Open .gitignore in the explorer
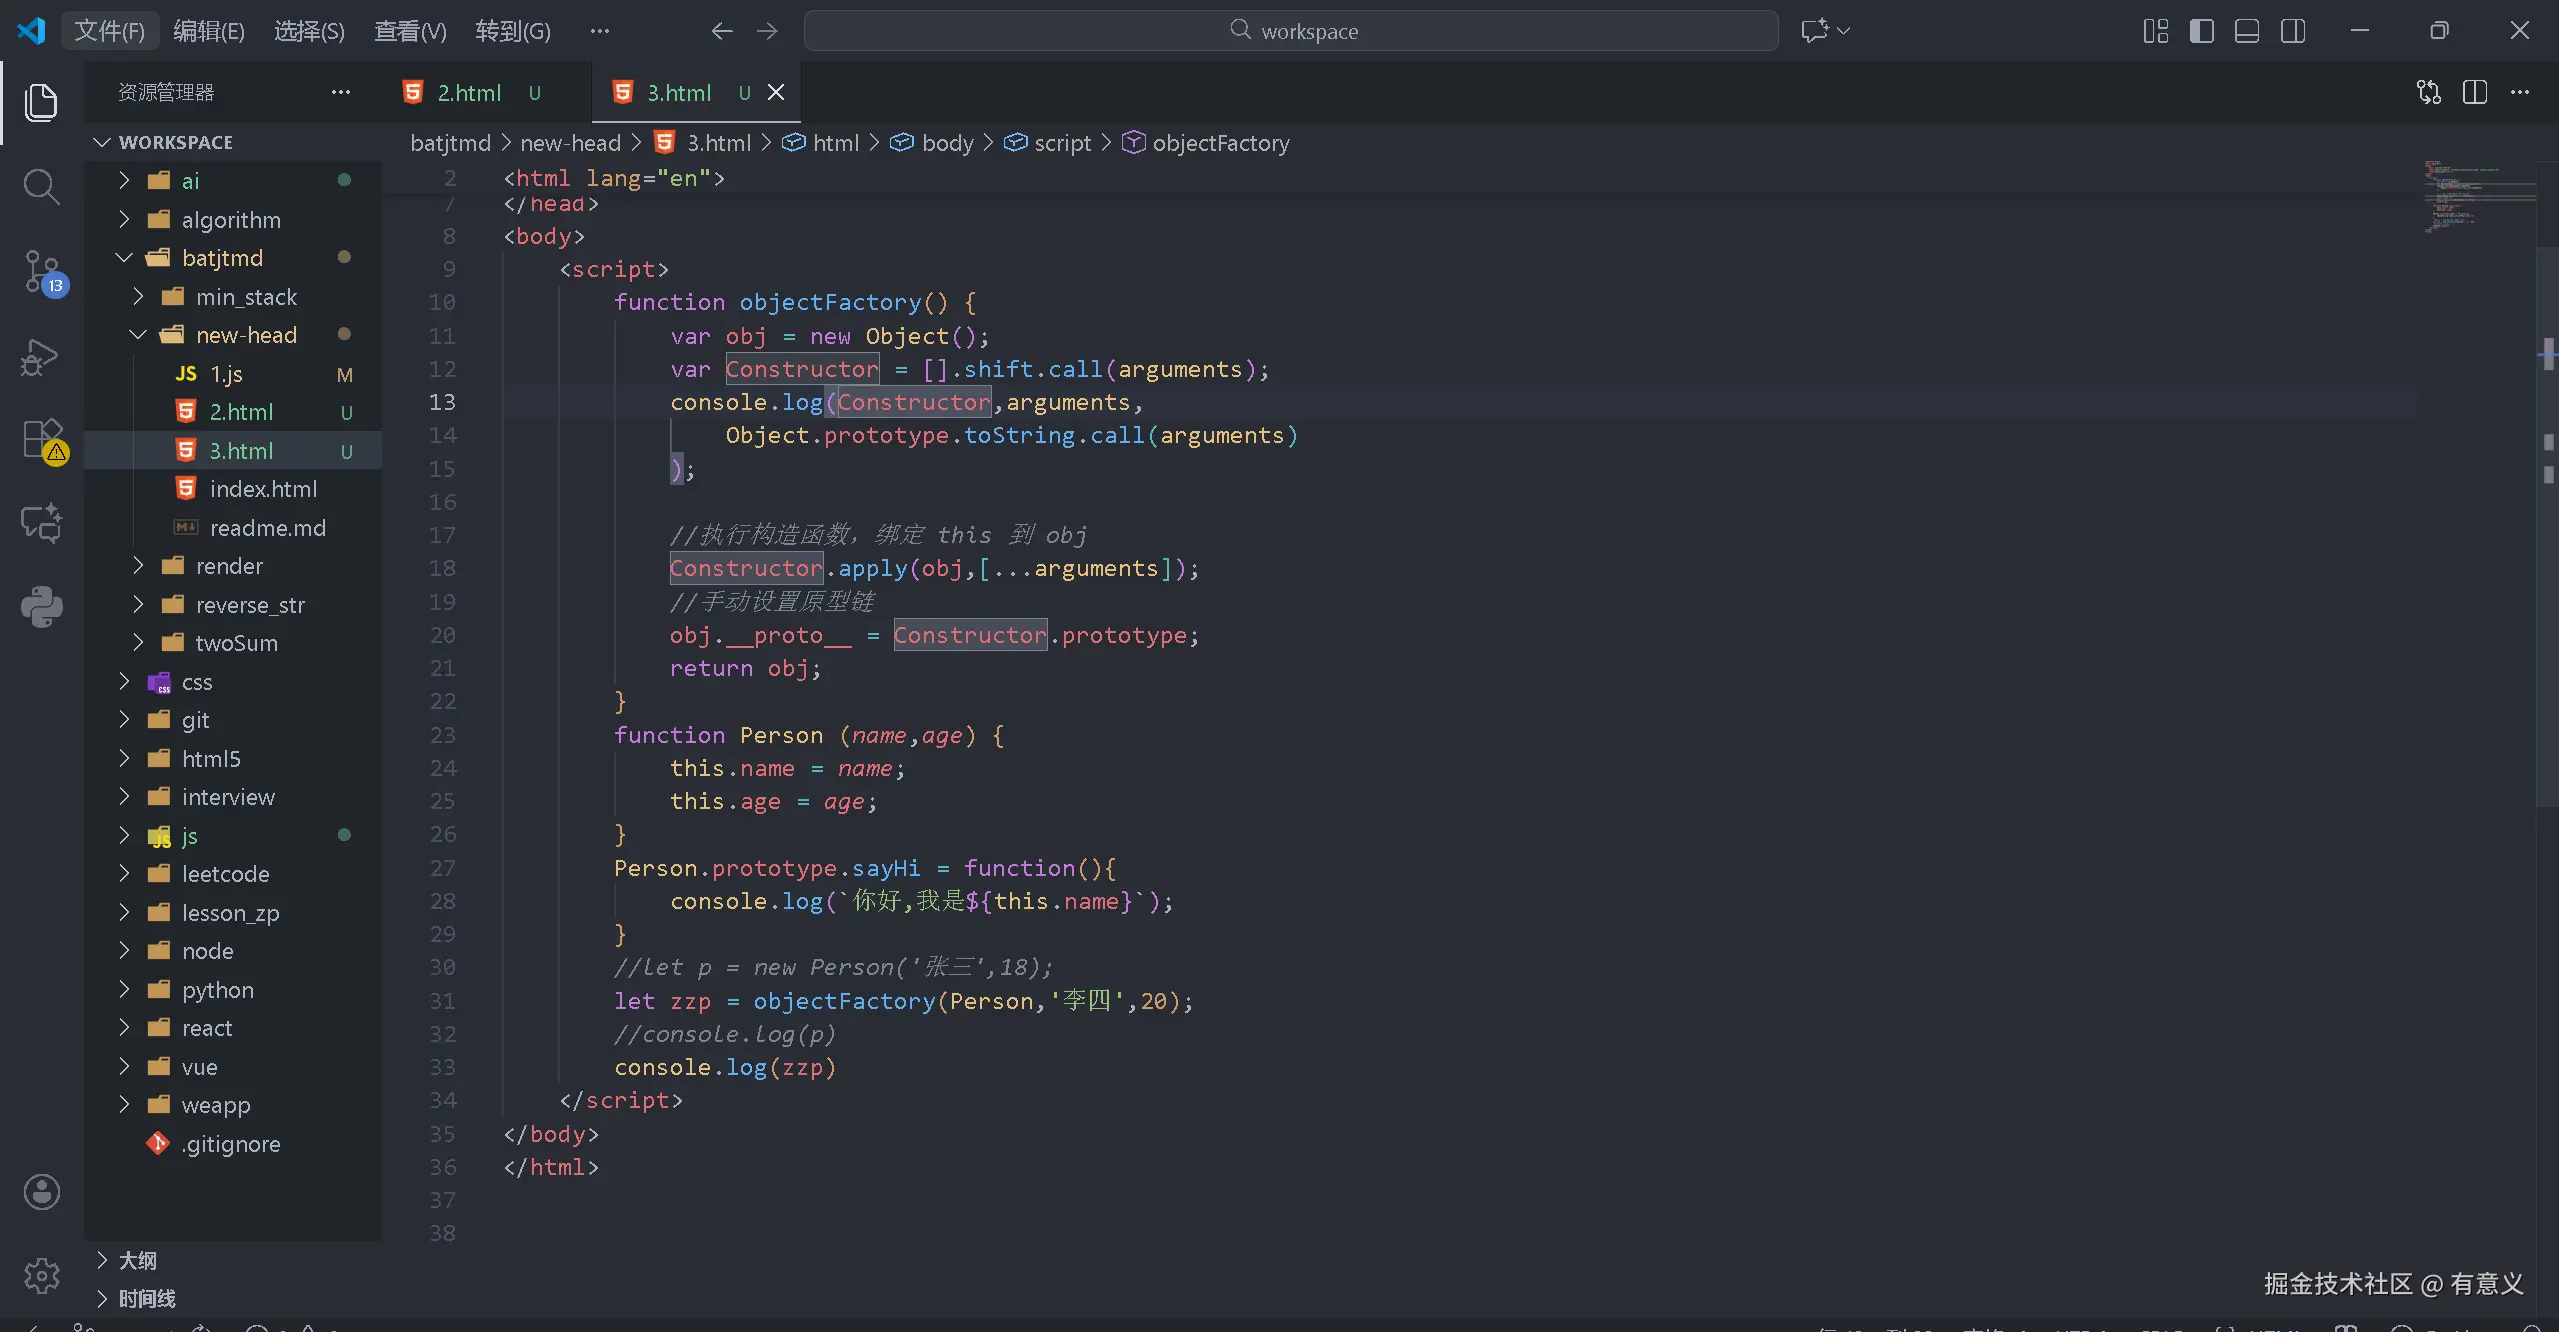 (230, 1144)
